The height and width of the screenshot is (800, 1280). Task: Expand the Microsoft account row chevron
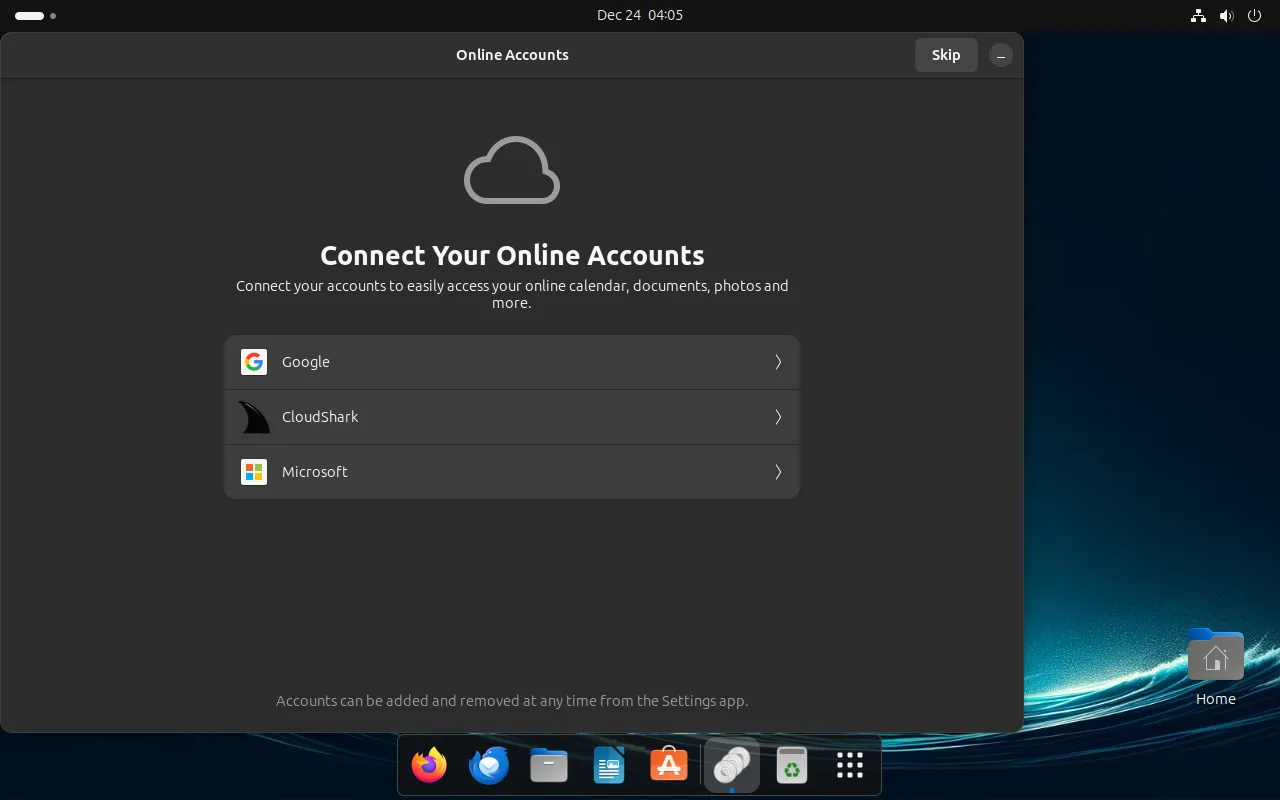pyautogui.click(x=778, y=472)
